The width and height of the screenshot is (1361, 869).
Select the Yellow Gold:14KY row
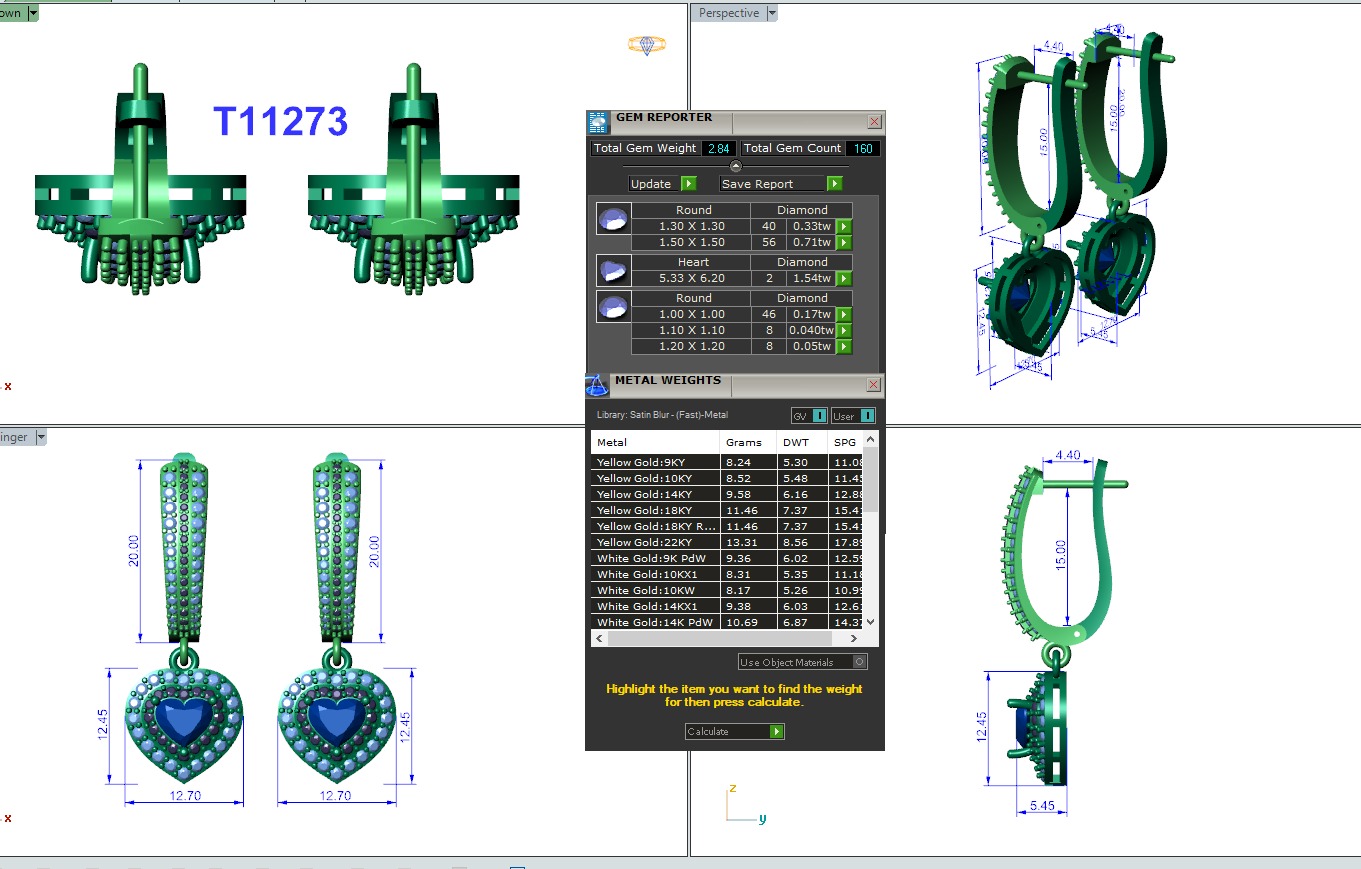(655, 494)
